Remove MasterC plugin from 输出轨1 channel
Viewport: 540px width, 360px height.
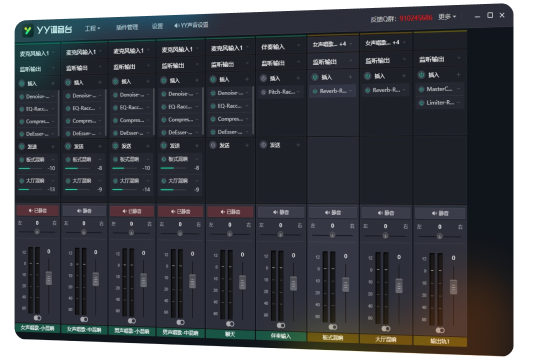click(458, 89)
